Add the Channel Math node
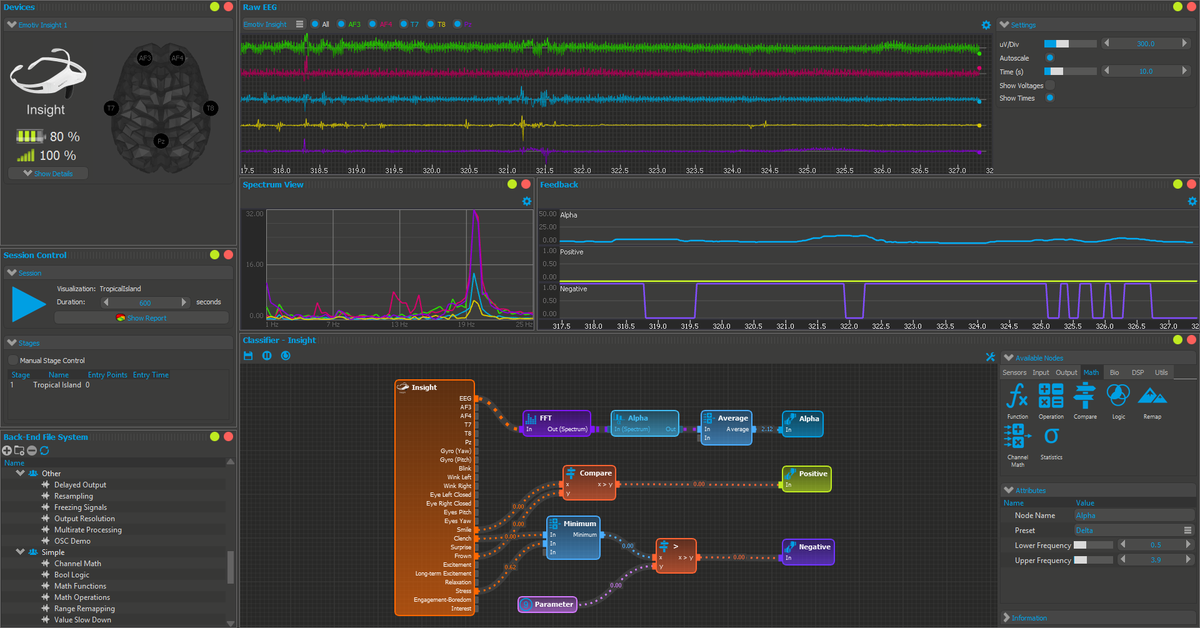The image size is (1200, 628). (1017, 445)
